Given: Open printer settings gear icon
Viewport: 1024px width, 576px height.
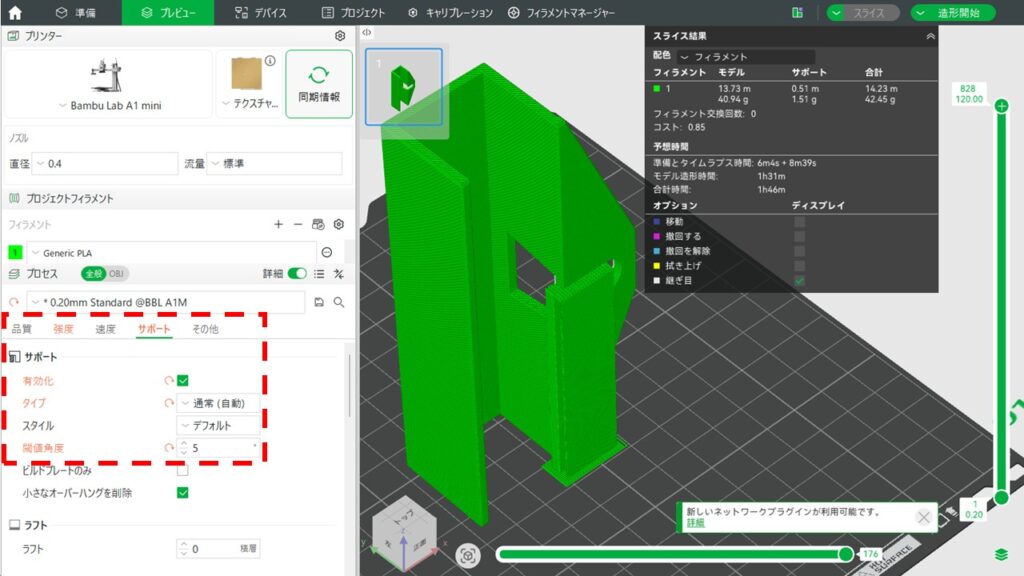Looking at the screenshot, I should tap(340, 36).
